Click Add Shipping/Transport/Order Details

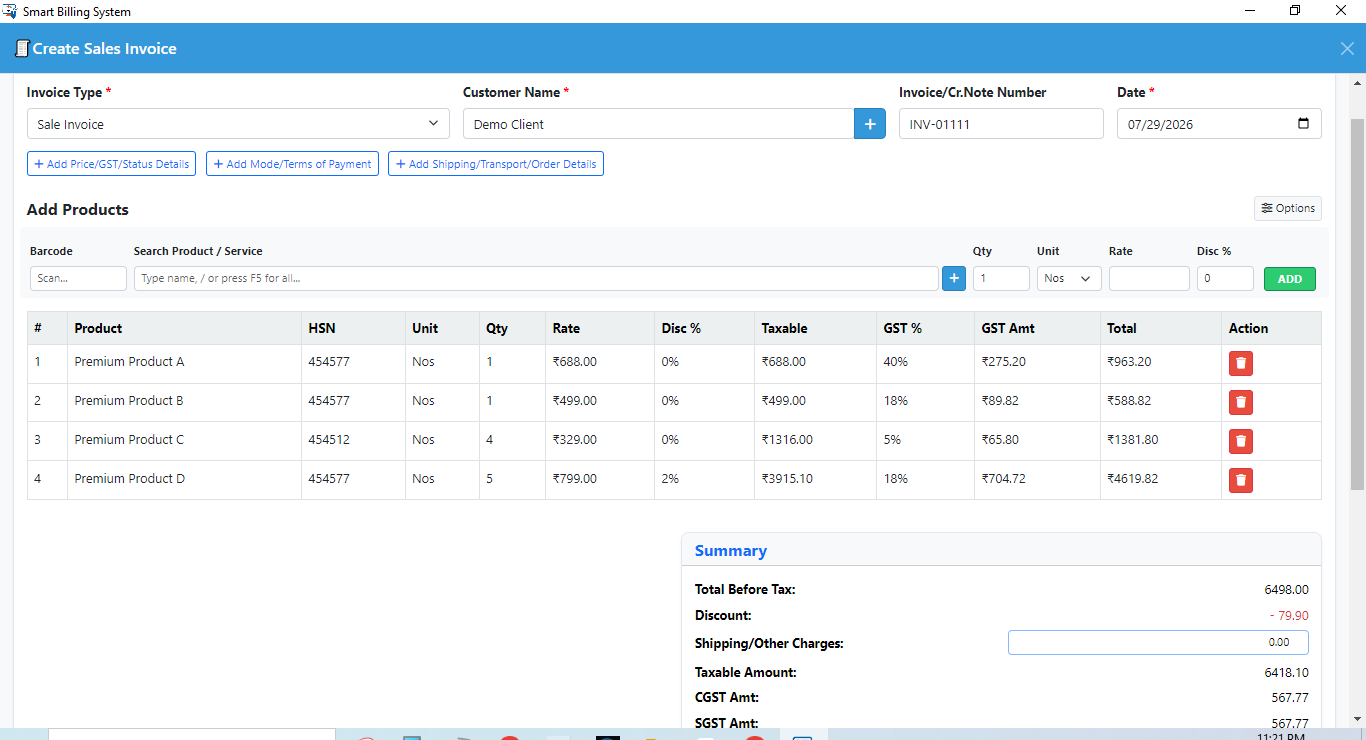click(x=496, y=164)
